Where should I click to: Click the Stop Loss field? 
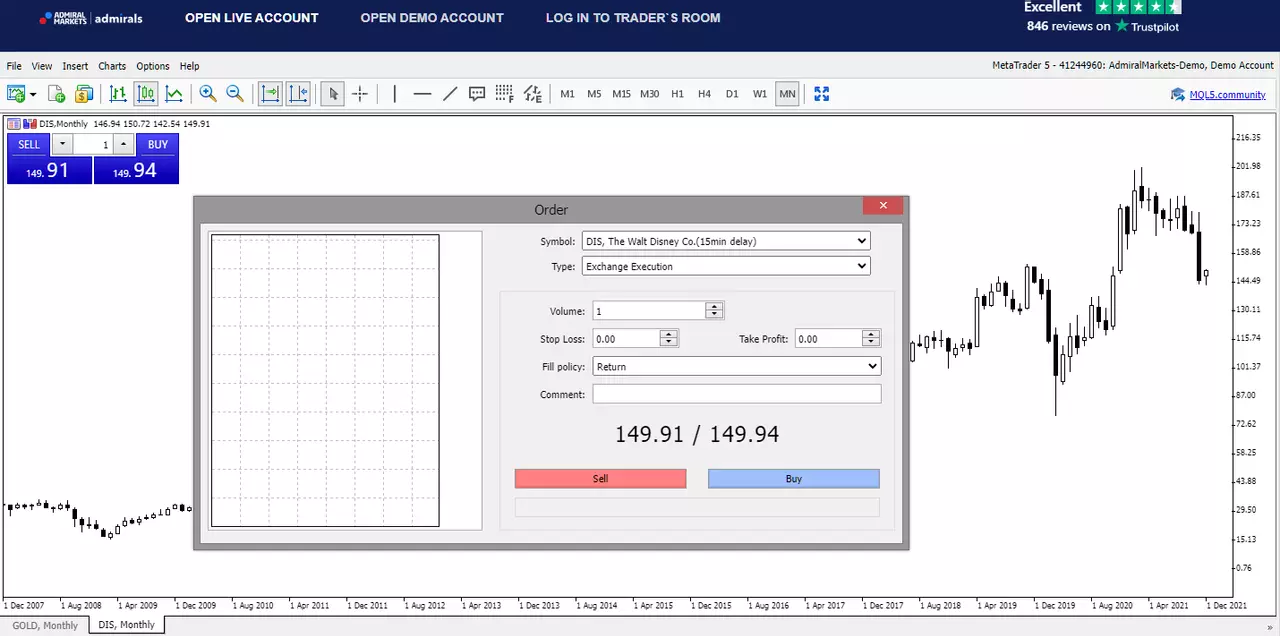626,339
